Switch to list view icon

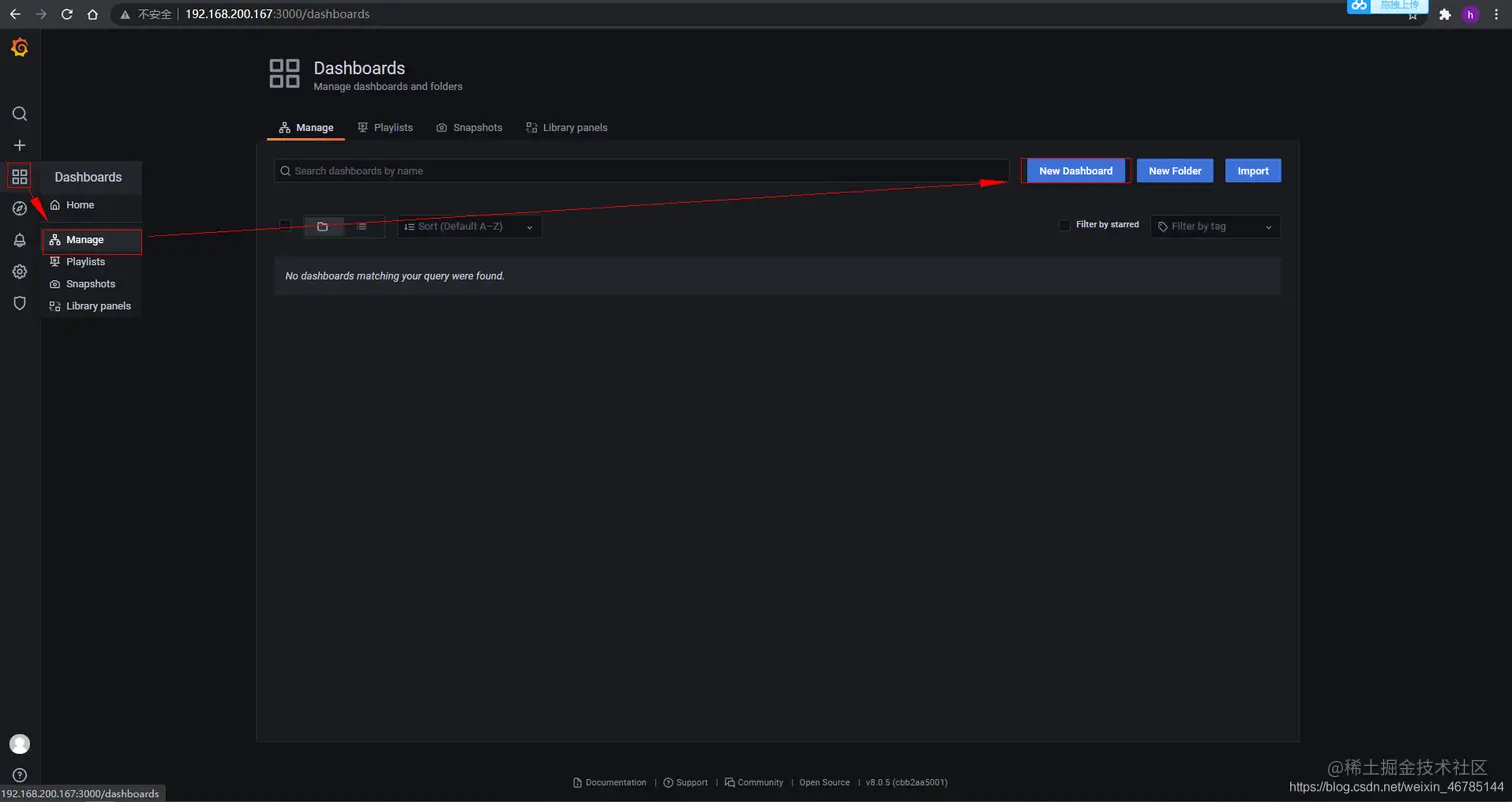(362, 227)
